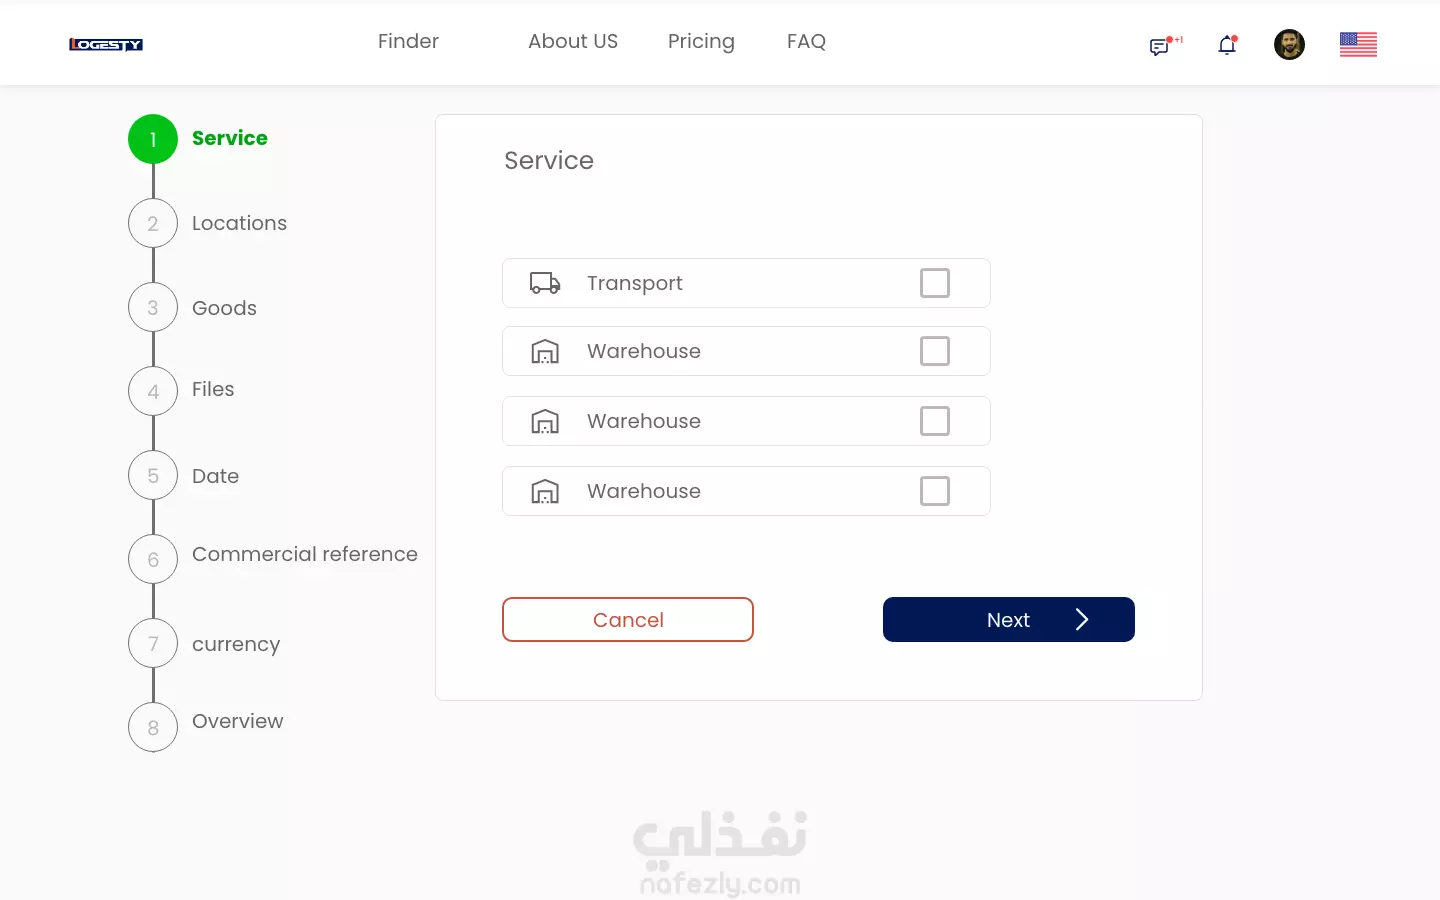Click the Transport truck icon
The image size is (1440, 900).
(x=545, y=283)
